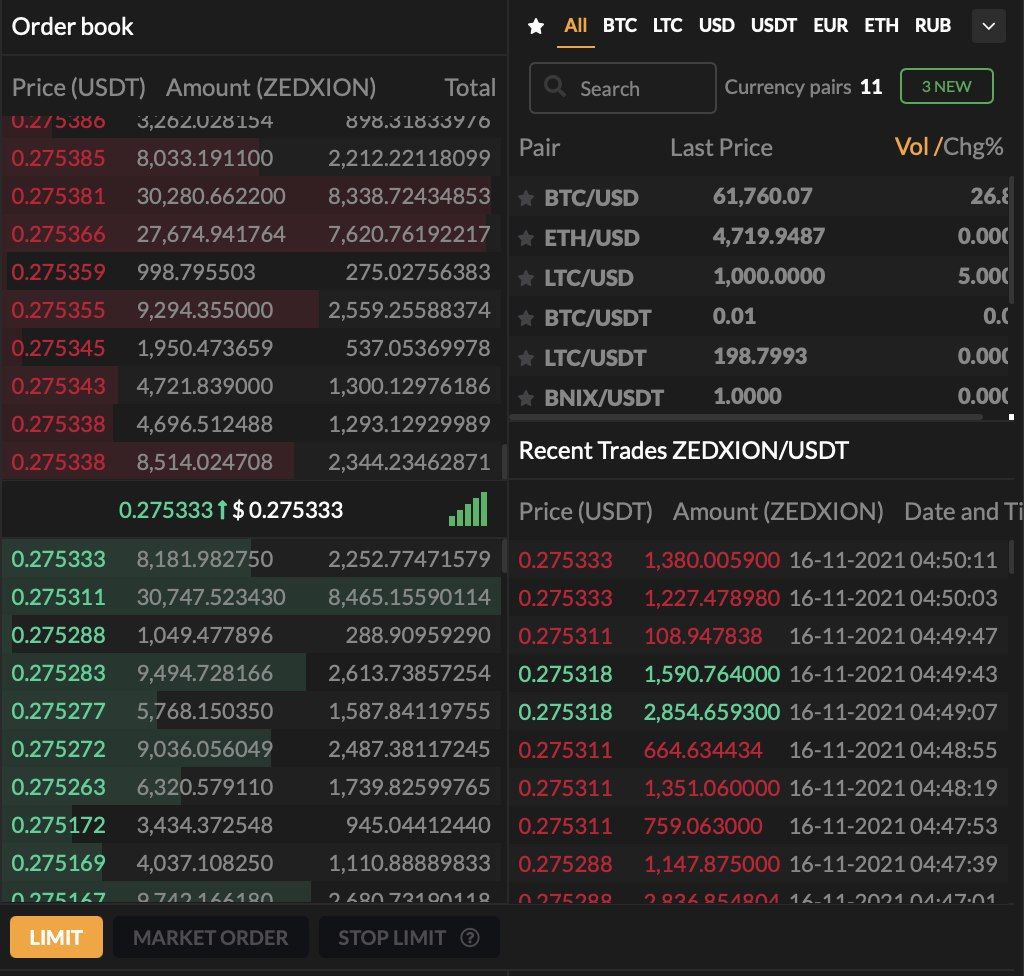Click the trade at 04:47:39
Image resolution: width=1024 pixels, height=976 pixels.
pos(758,864)
